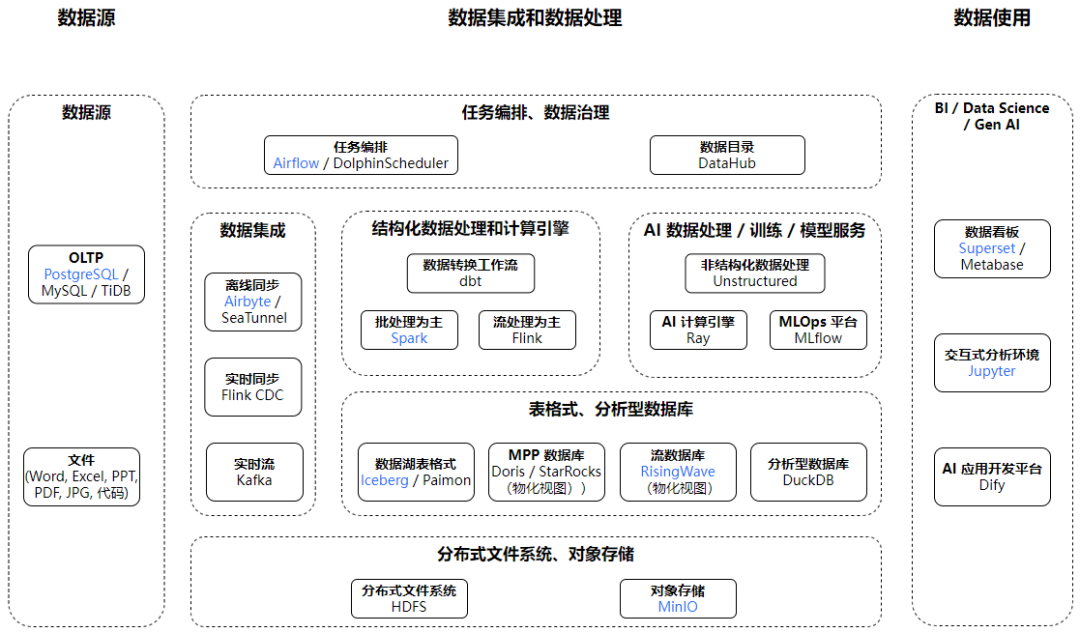1080x633 pixels.
Task: Click the 数据集成和数据处理 page heading
Action: coord(535,18)
